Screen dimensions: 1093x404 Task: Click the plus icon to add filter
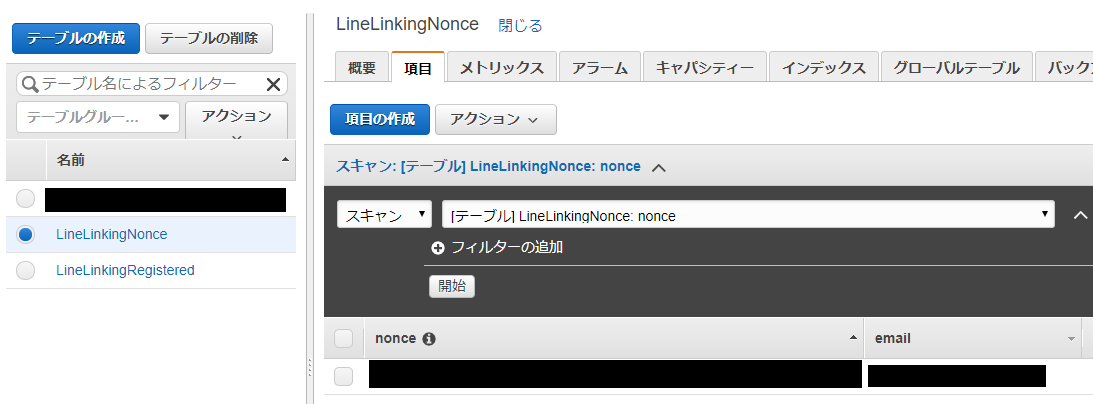pos(438,247)
